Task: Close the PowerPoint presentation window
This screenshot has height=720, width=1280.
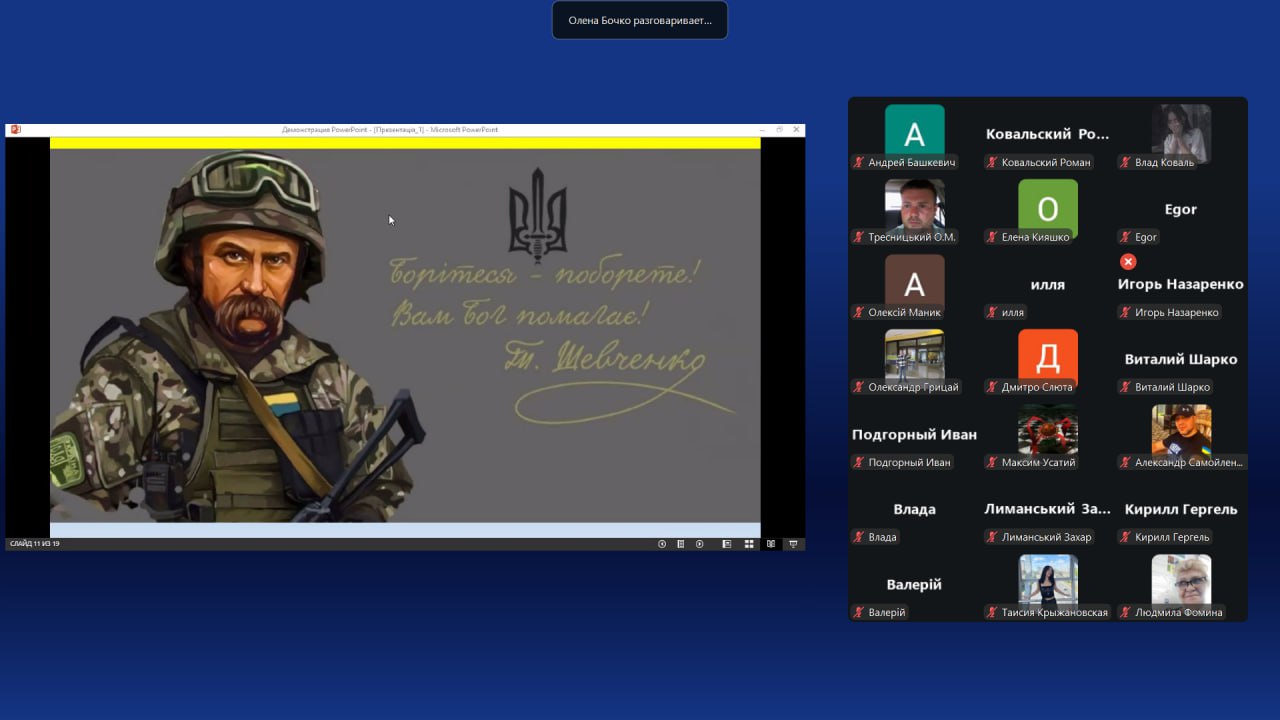Action: pyautogui.click(x=796, y=129)
